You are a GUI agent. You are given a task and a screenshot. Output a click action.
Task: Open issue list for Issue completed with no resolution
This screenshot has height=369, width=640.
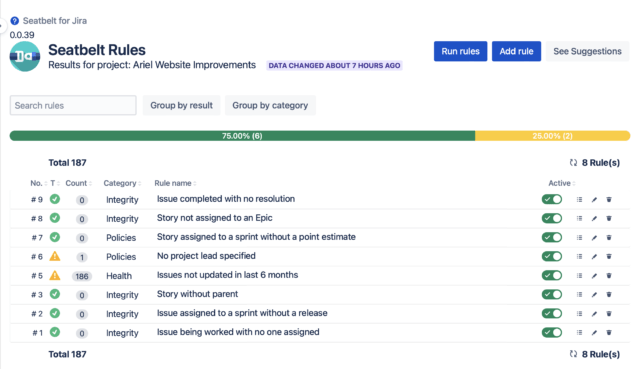click(x=579, y=200)
